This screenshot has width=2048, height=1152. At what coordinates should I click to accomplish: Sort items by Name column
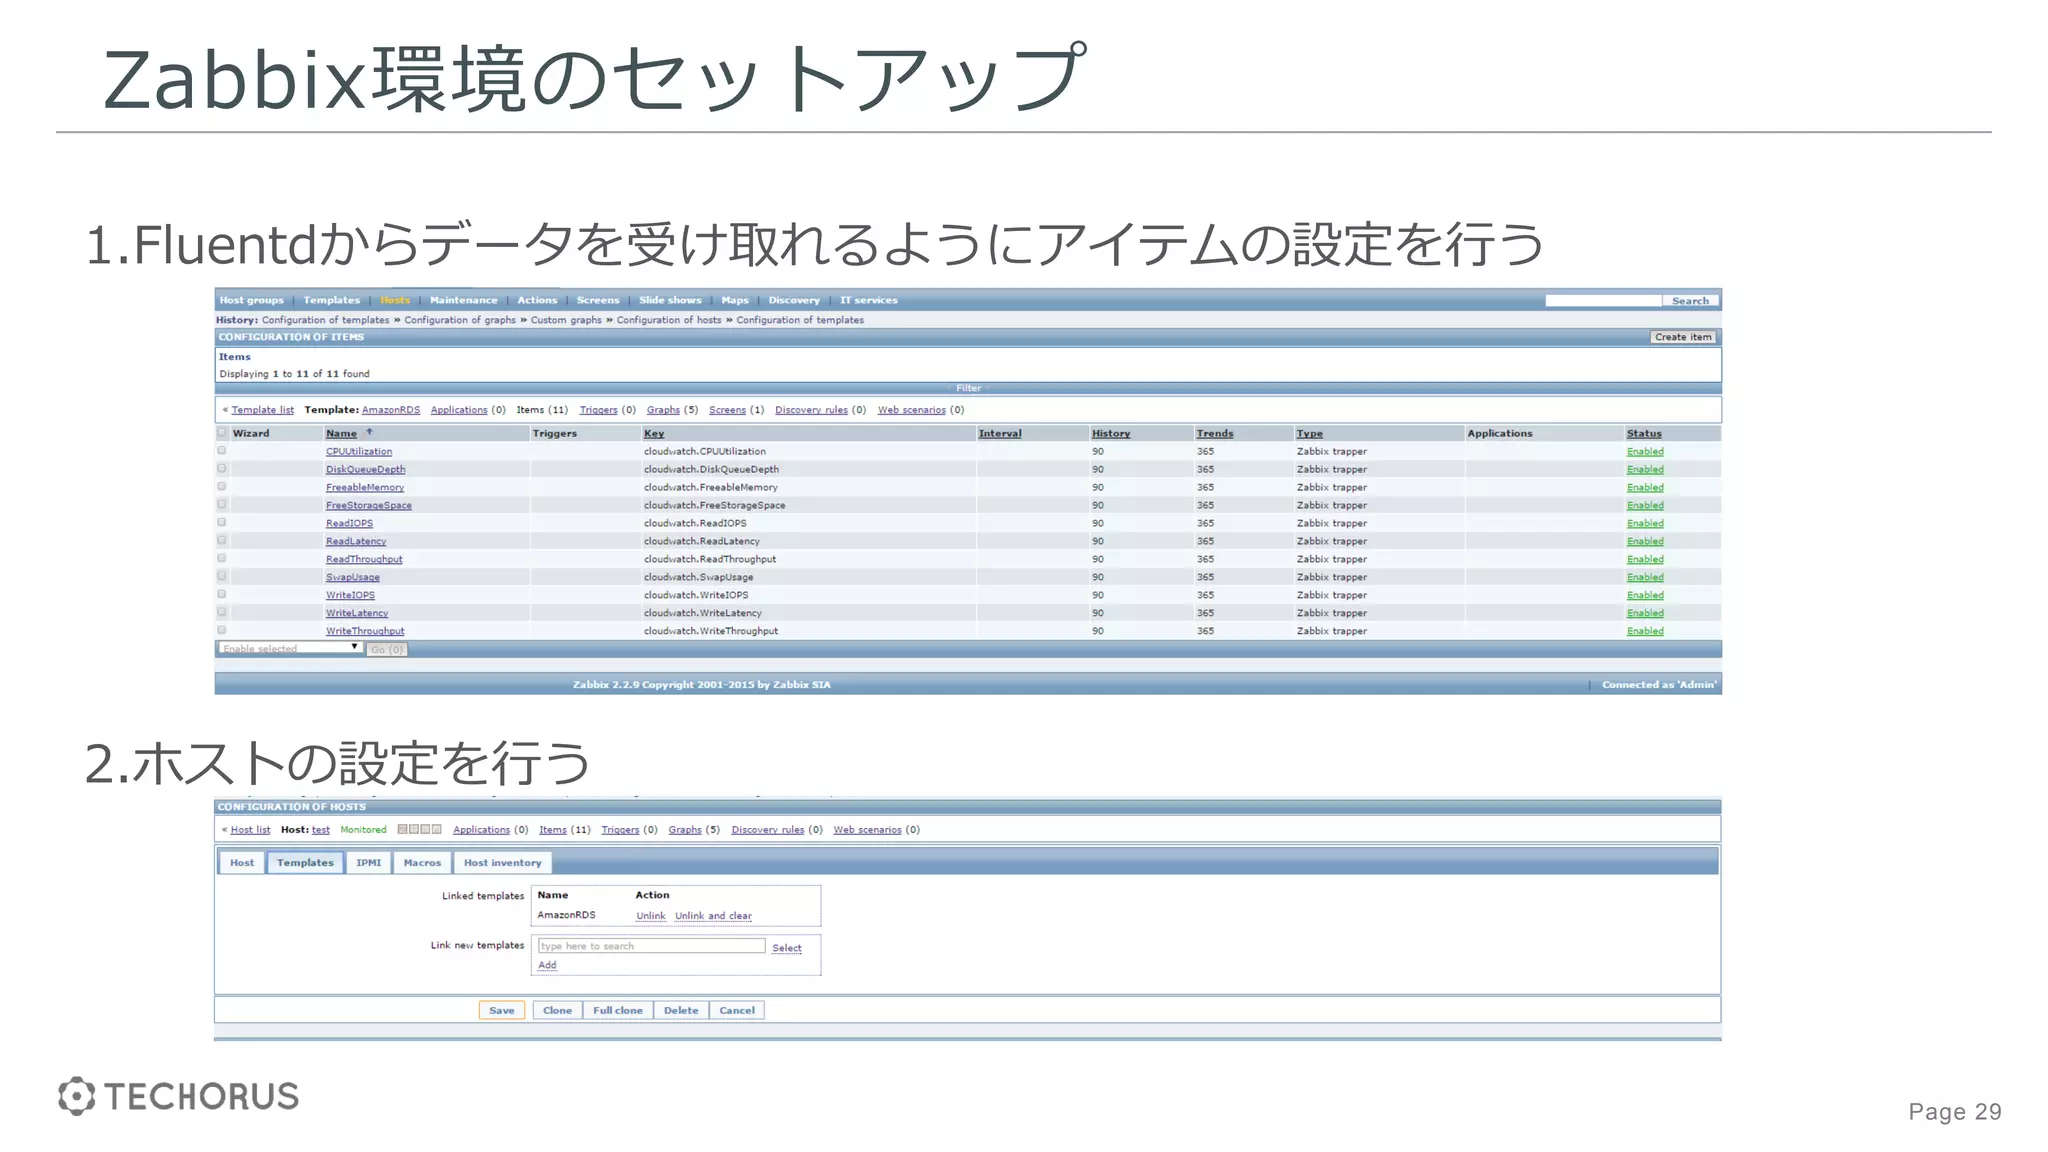pyautogui.click(x=341, y=434)
